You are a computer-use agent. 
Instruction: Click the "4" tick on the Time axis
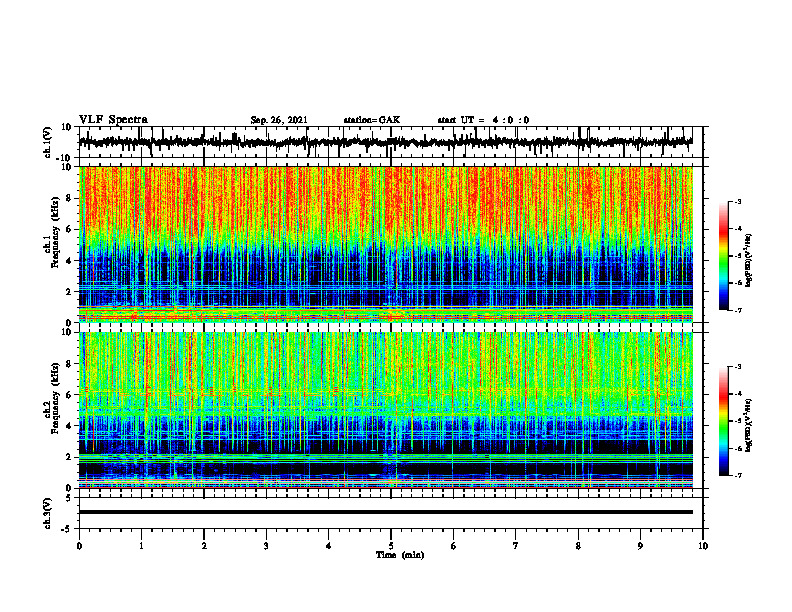(x=329, y=546)
